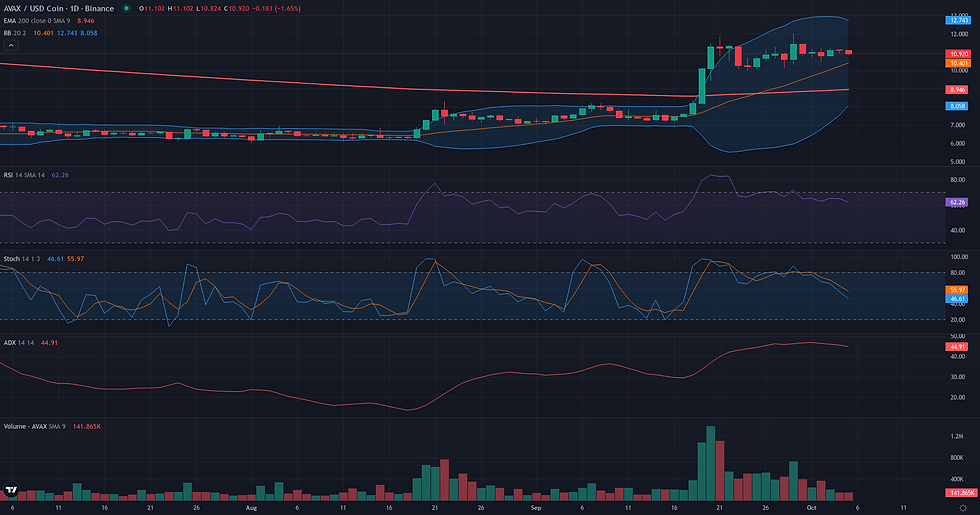Select the RSI 14 SMA 14 legend
980x515 pixels.
pyautogui.click(x=24, y=175)
